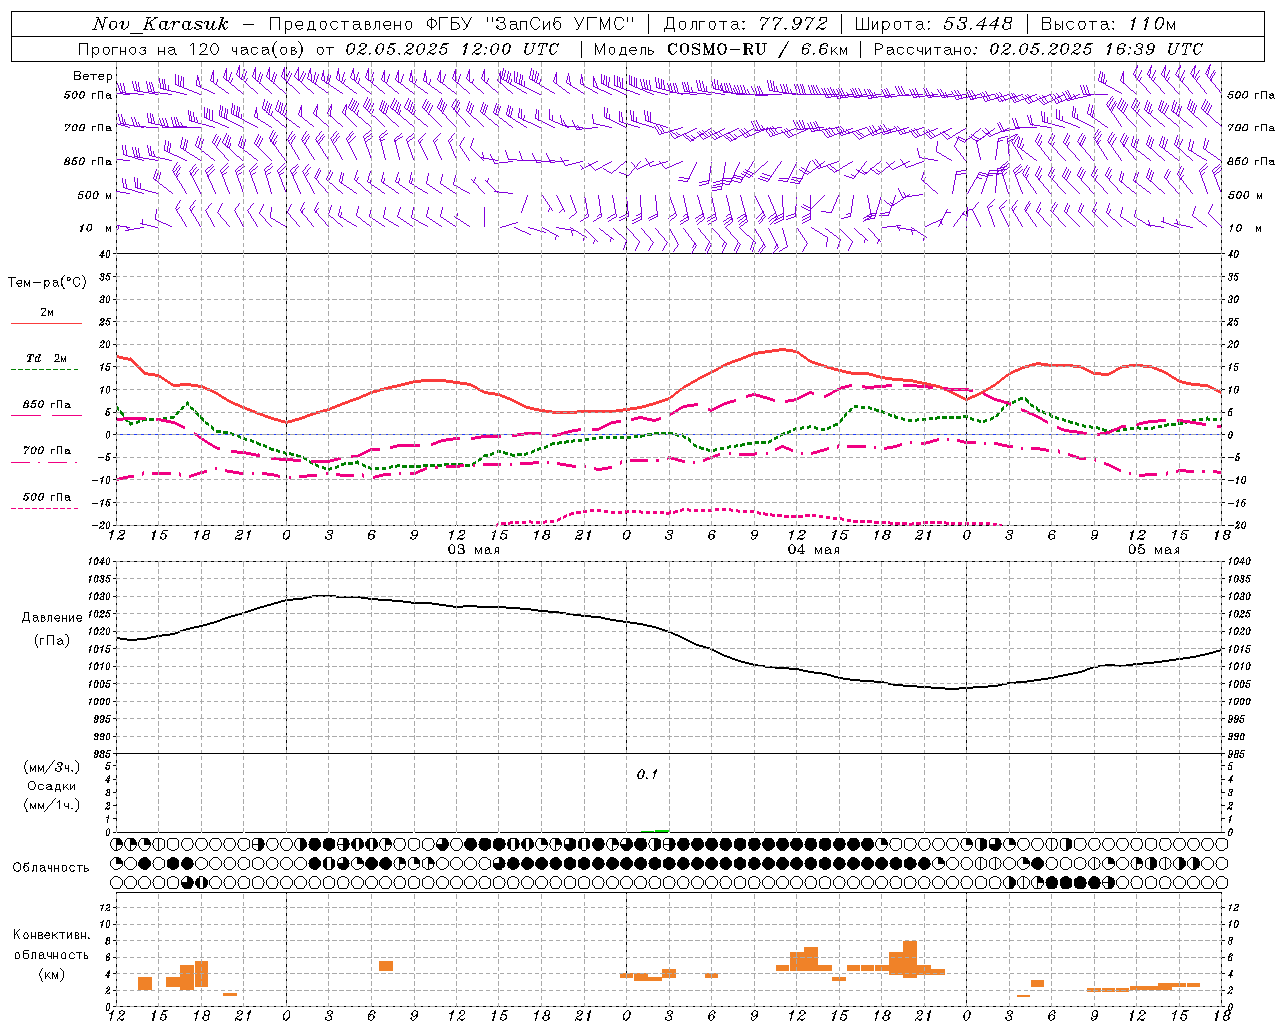Click the '(мм/1ч.)' precipitation unit label
The image size is (1280, 1024).
coord(52,805)
